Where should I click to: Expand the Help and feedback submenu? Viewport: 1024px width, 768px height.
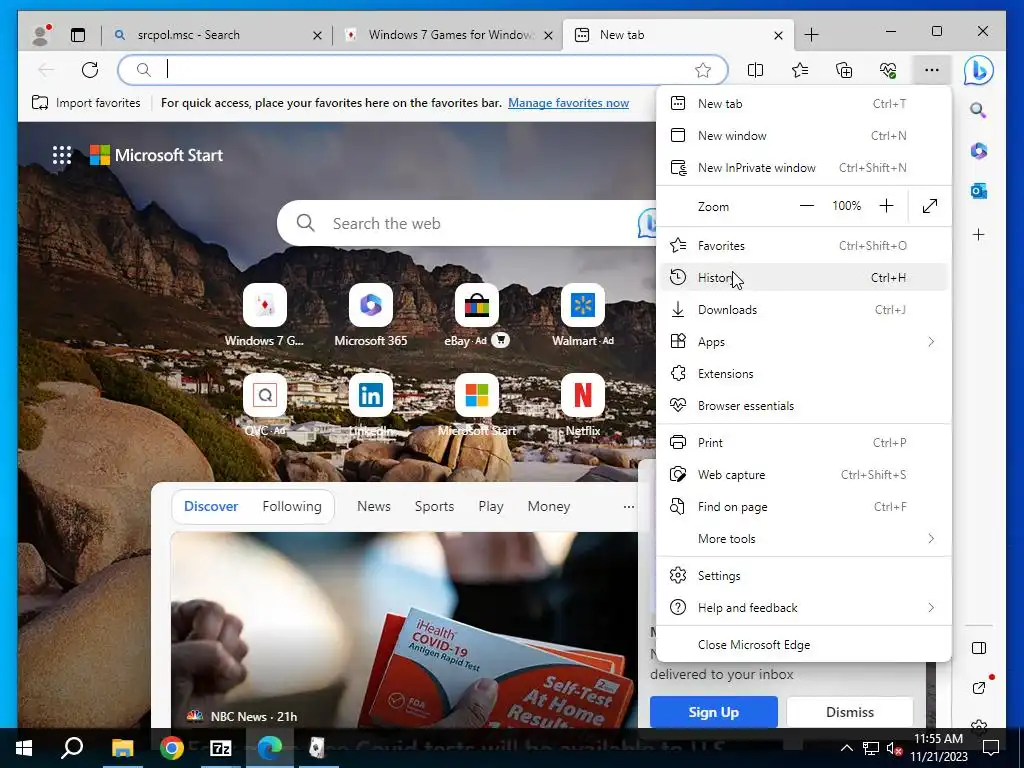(x=804, y=607)
